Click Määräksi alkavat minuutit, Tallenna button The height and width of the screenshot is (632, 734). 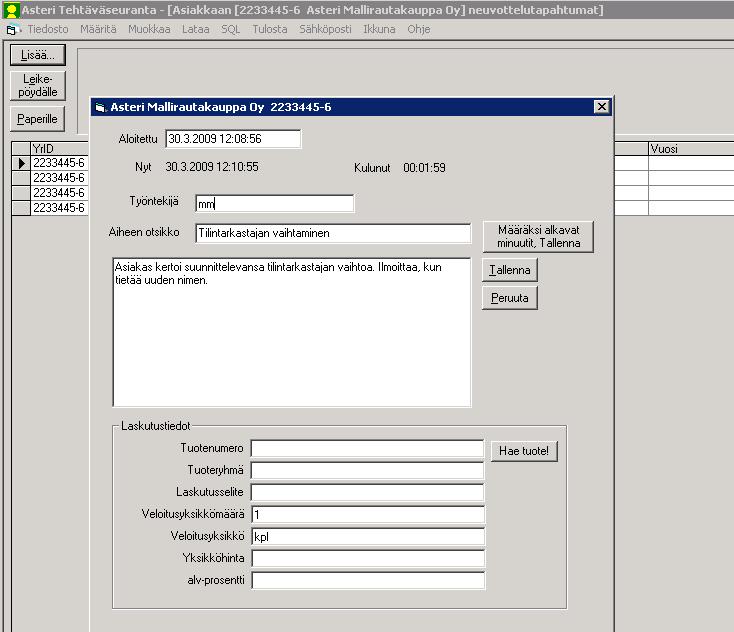(538, 236)
